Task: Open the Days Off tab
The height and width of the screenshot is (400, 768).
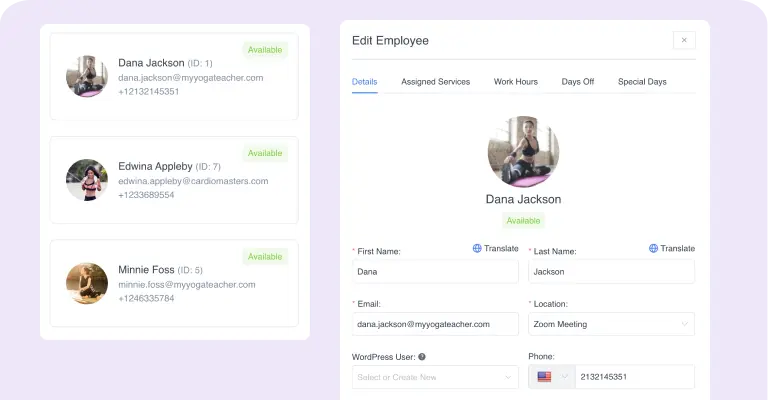Action: (x=577, y=82)
